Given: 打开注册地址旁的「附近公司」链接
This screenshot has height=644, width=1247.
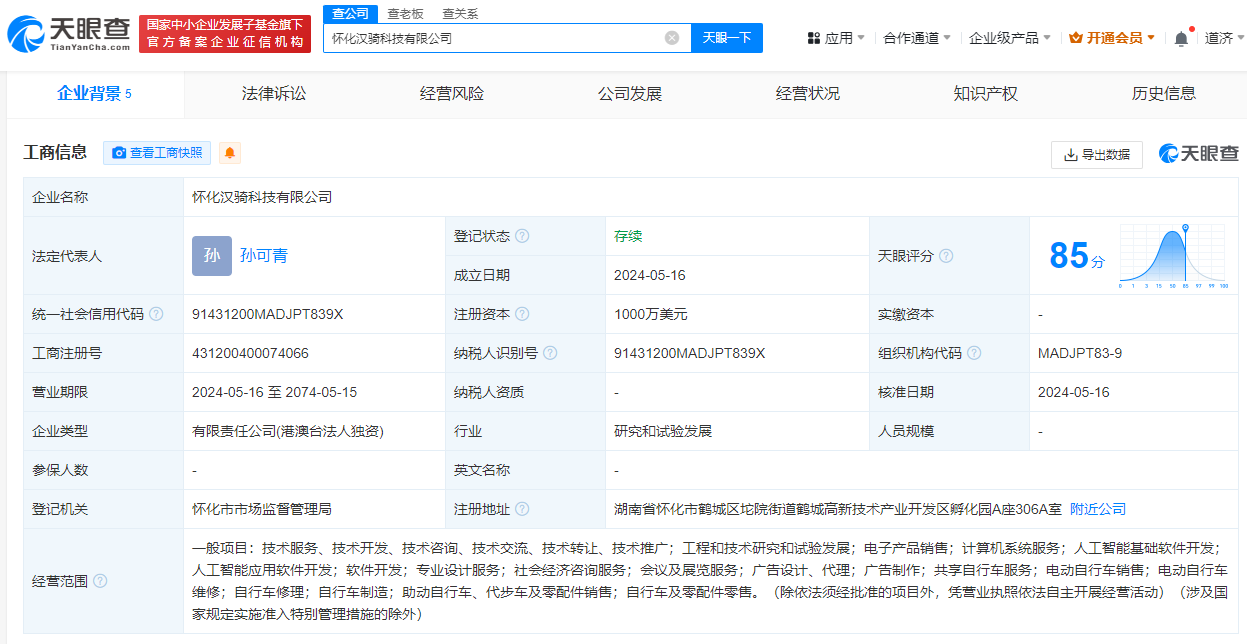Looking at the screenshot, I should pyautogui.click(x=1097, y=508).
